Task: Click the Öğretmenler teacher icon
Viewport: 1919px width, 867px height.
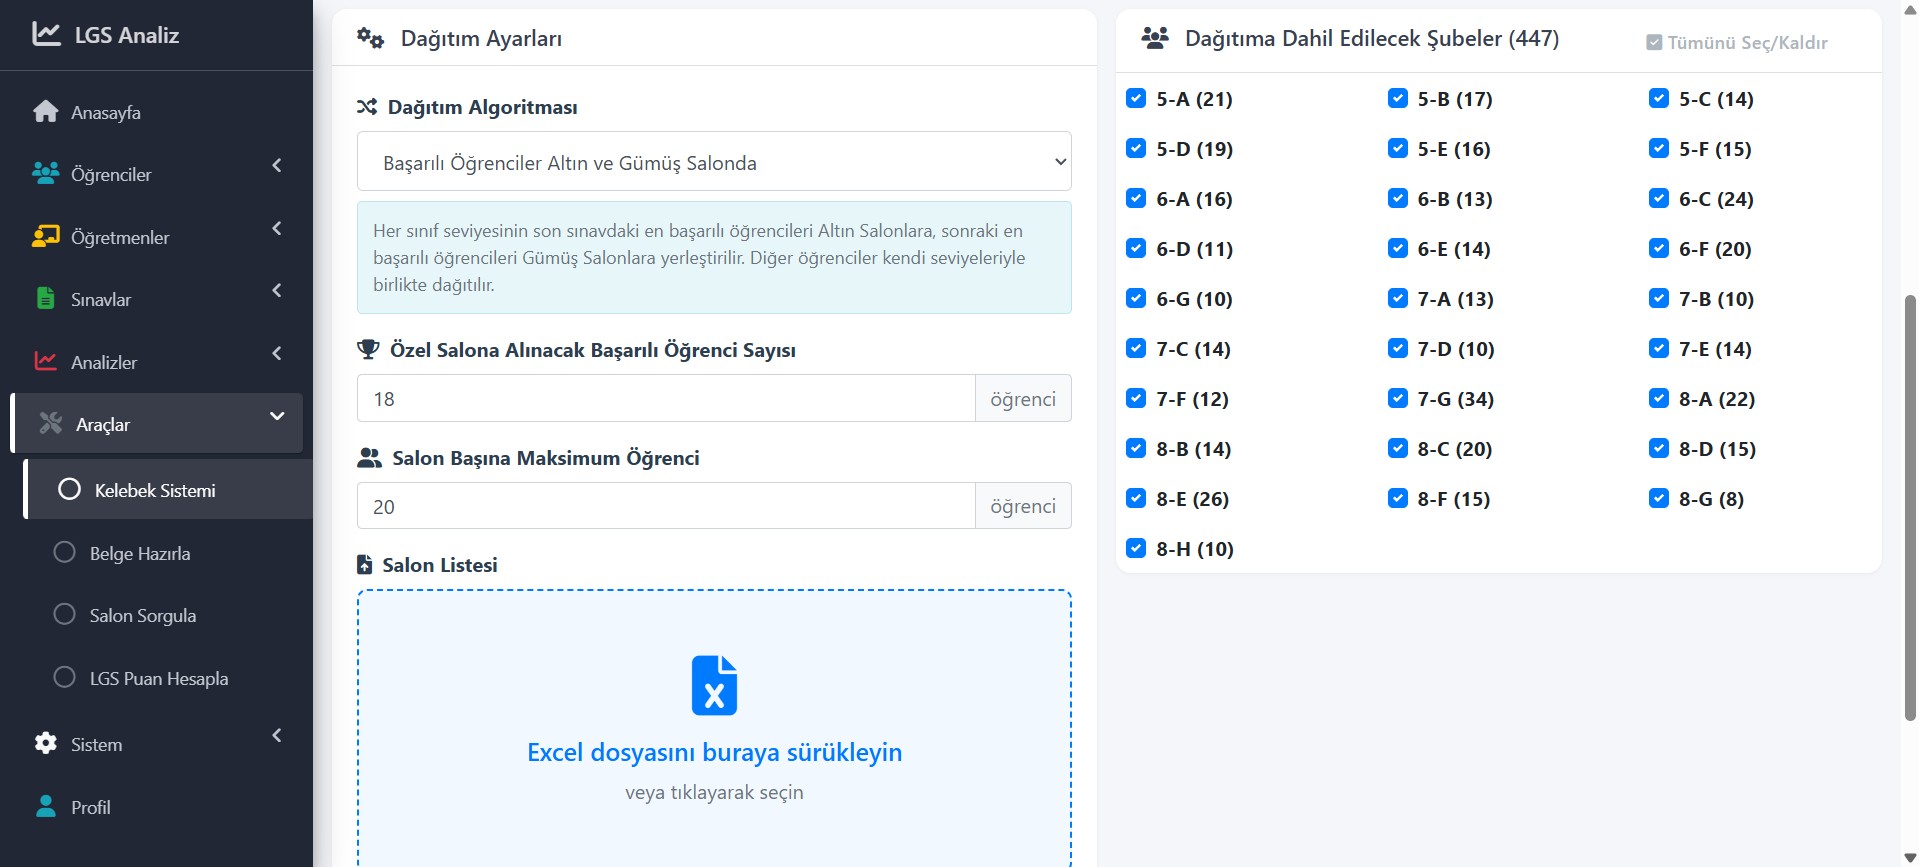Action: (46, 237)
